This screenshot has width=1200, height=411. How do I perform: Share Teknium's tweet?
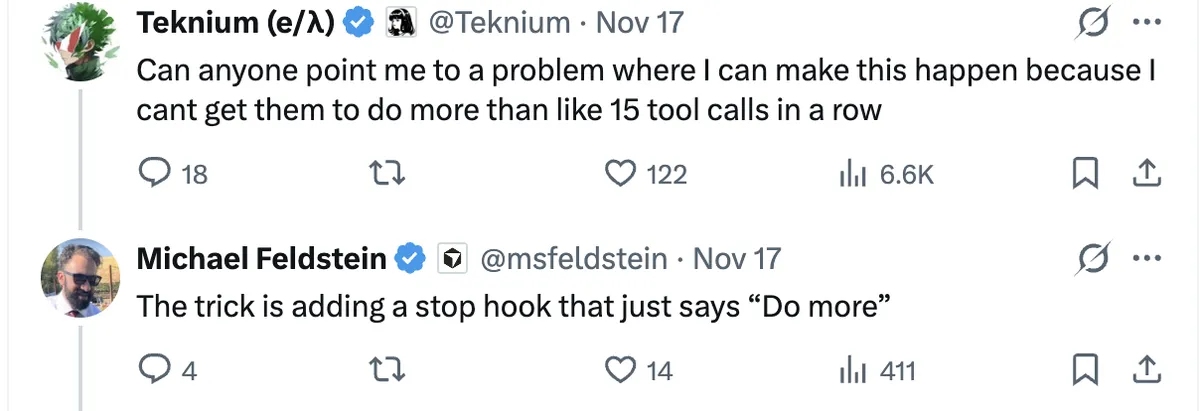[1145, 174]
